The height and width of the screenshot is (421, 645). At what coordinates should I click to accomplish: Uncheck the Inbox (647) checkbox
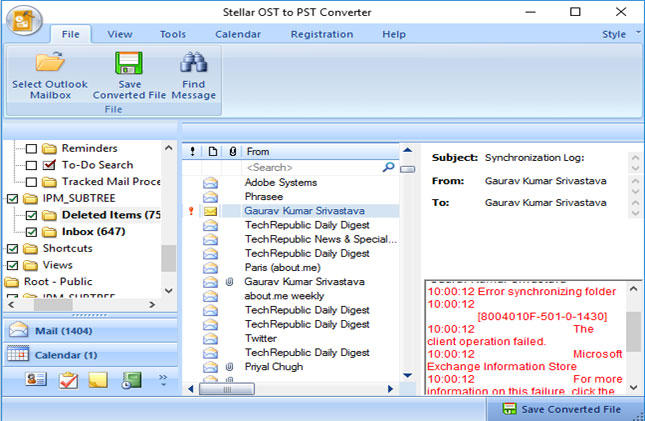tap(31, 232)
